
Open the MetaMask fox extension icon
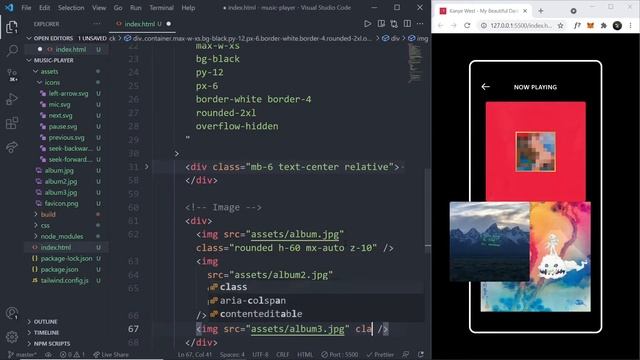590,25
